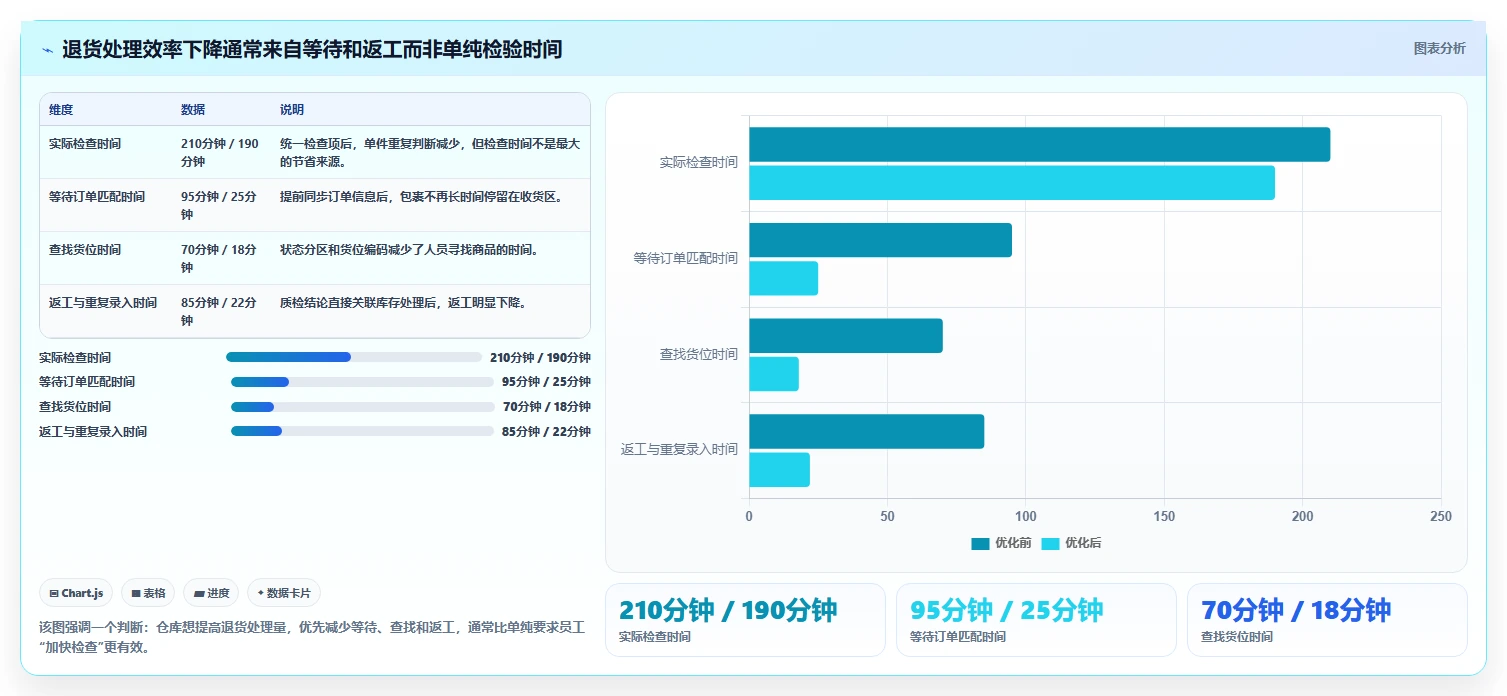
Task: Click the 实际检查时间 label in the progress list
Action: 75,357
